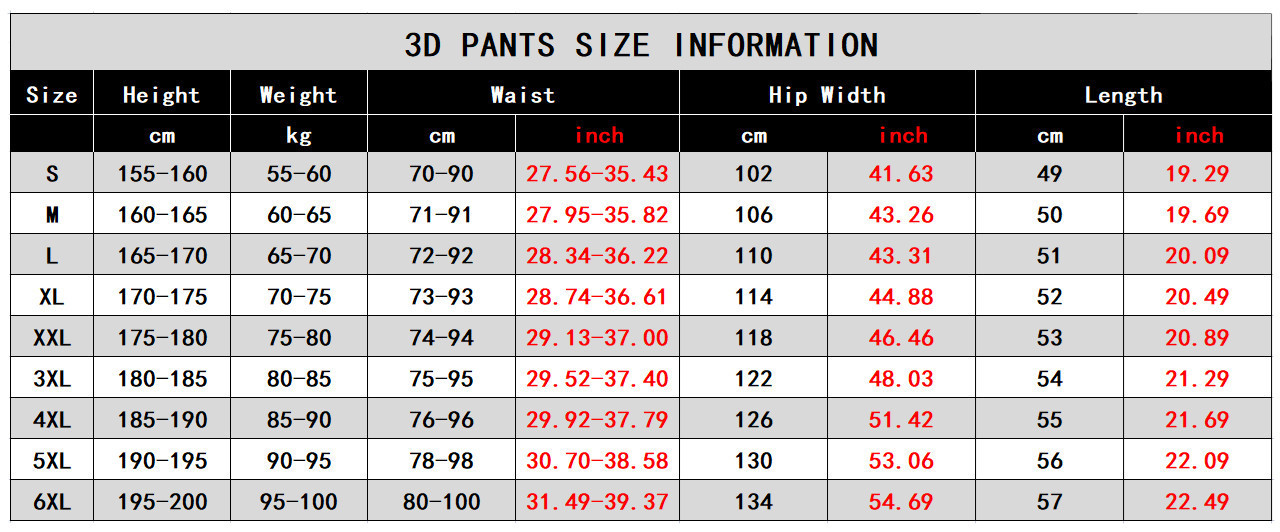Click height value 155-160
1280x532 pixels.
tap(162, 174)
